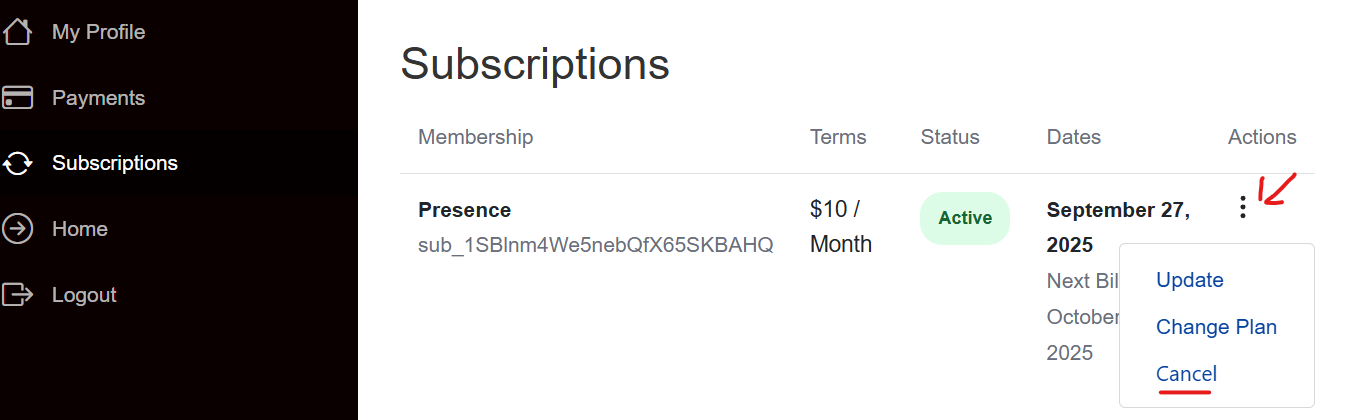Click the Presence membership name
1346x420 pixels.
pos(464,210)
